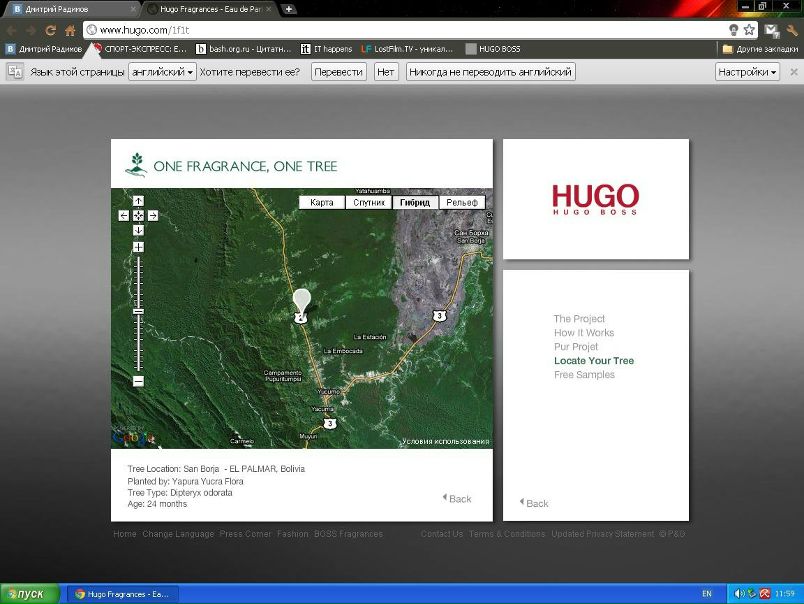804x604 pixels.
Task: Click the Перевести translate button
Action: [x=338, y=72]
